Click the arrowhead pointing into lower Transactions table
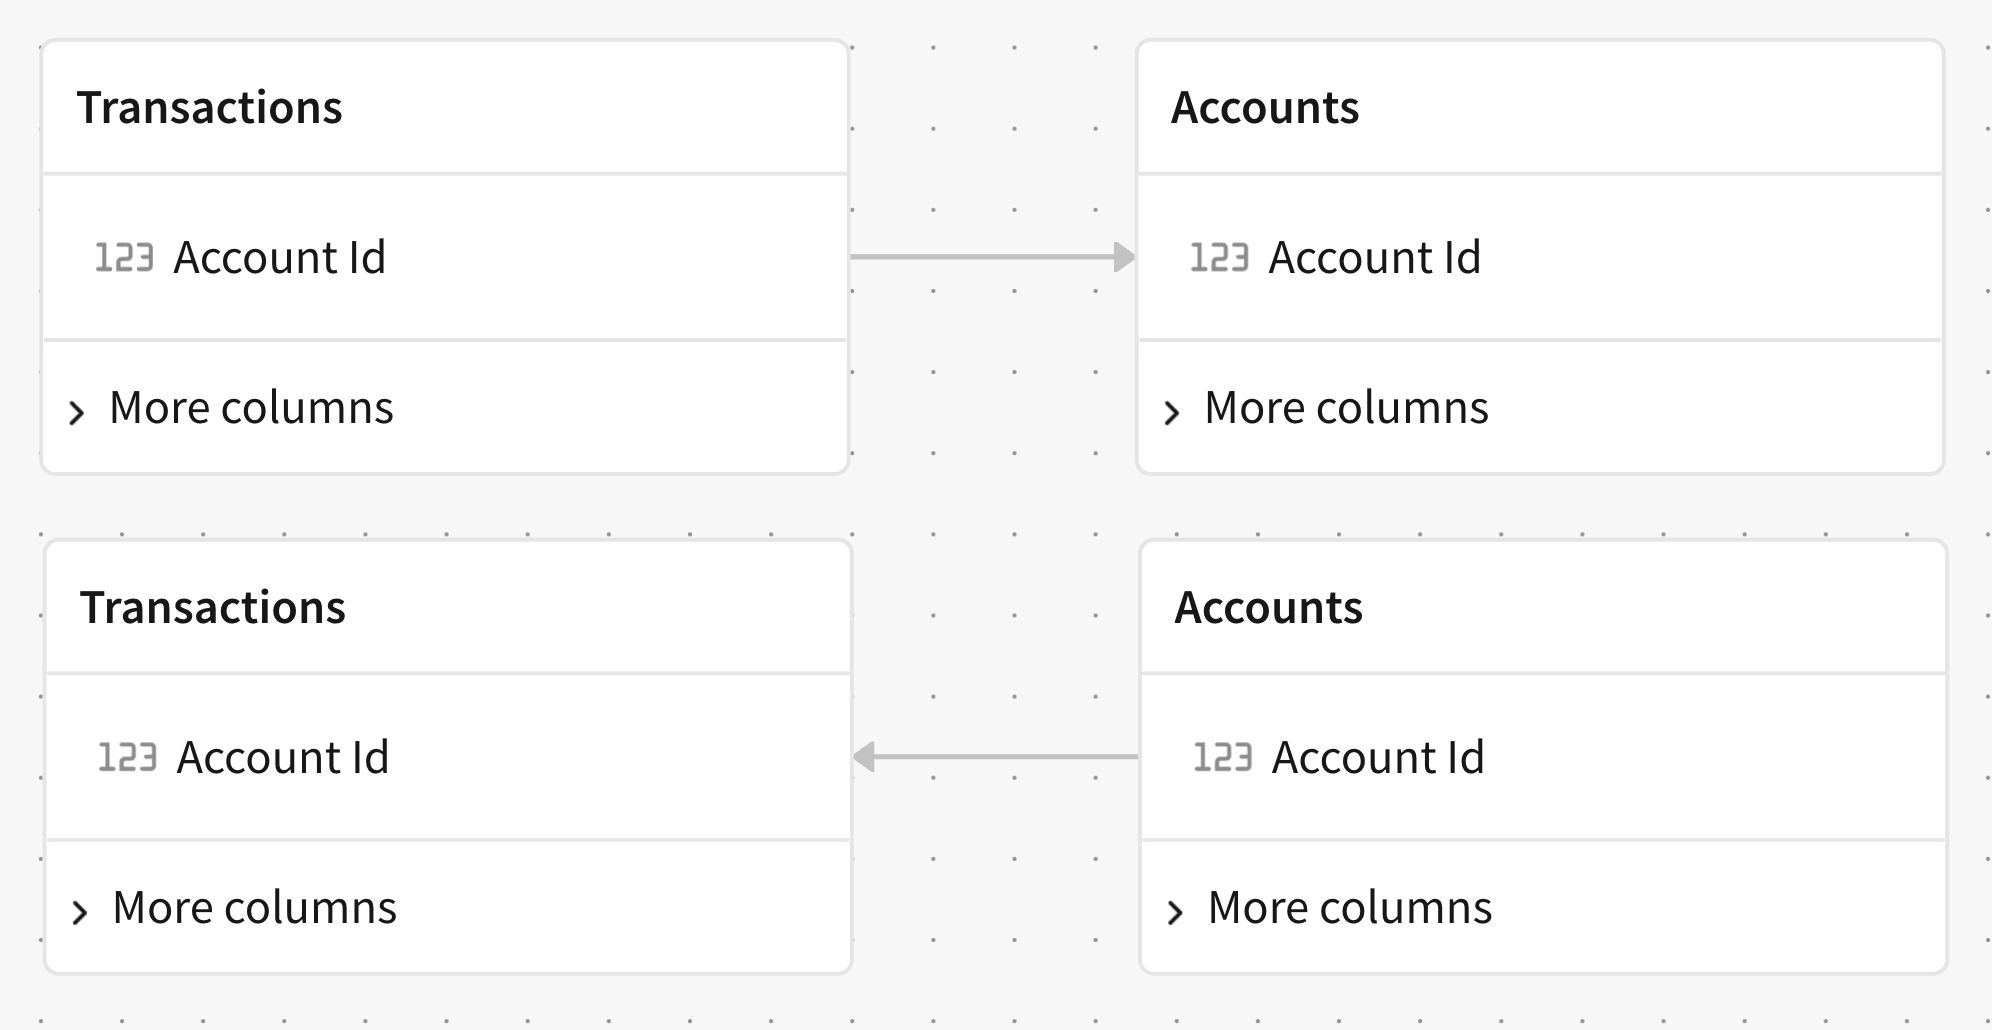 [865, 757]
